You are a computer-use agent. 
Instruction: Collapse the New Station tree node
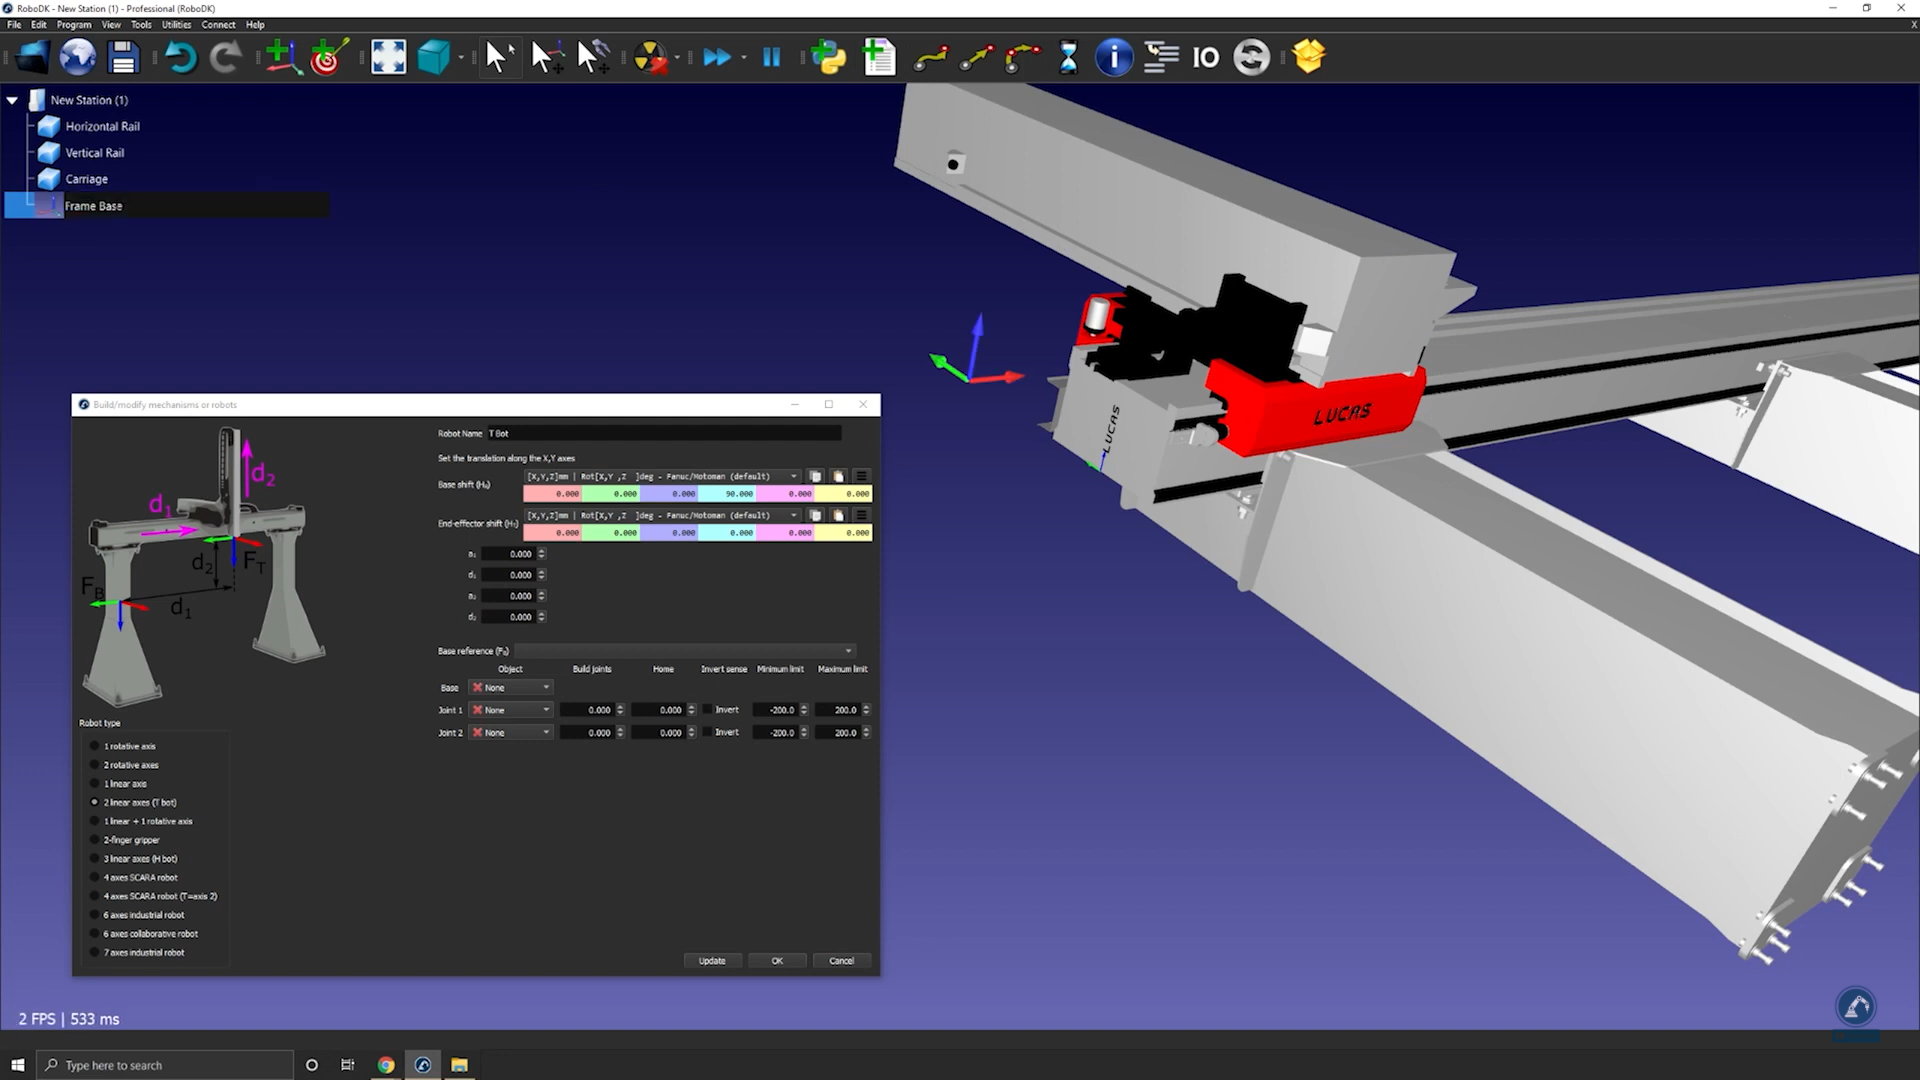[12, 100]
